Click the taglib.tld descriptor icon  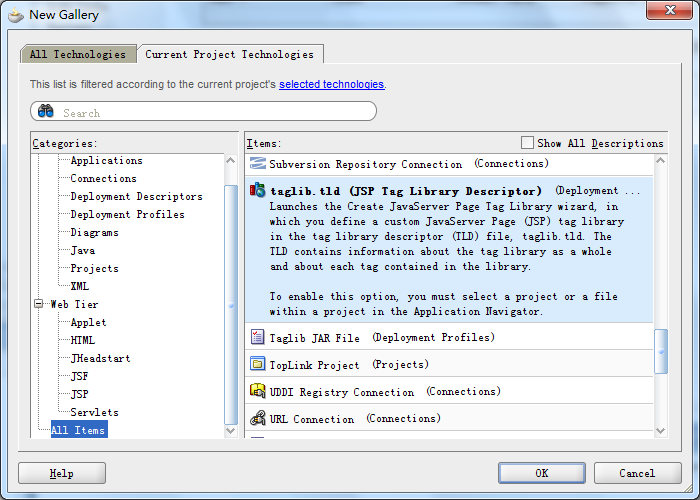(x=258, y=190)
